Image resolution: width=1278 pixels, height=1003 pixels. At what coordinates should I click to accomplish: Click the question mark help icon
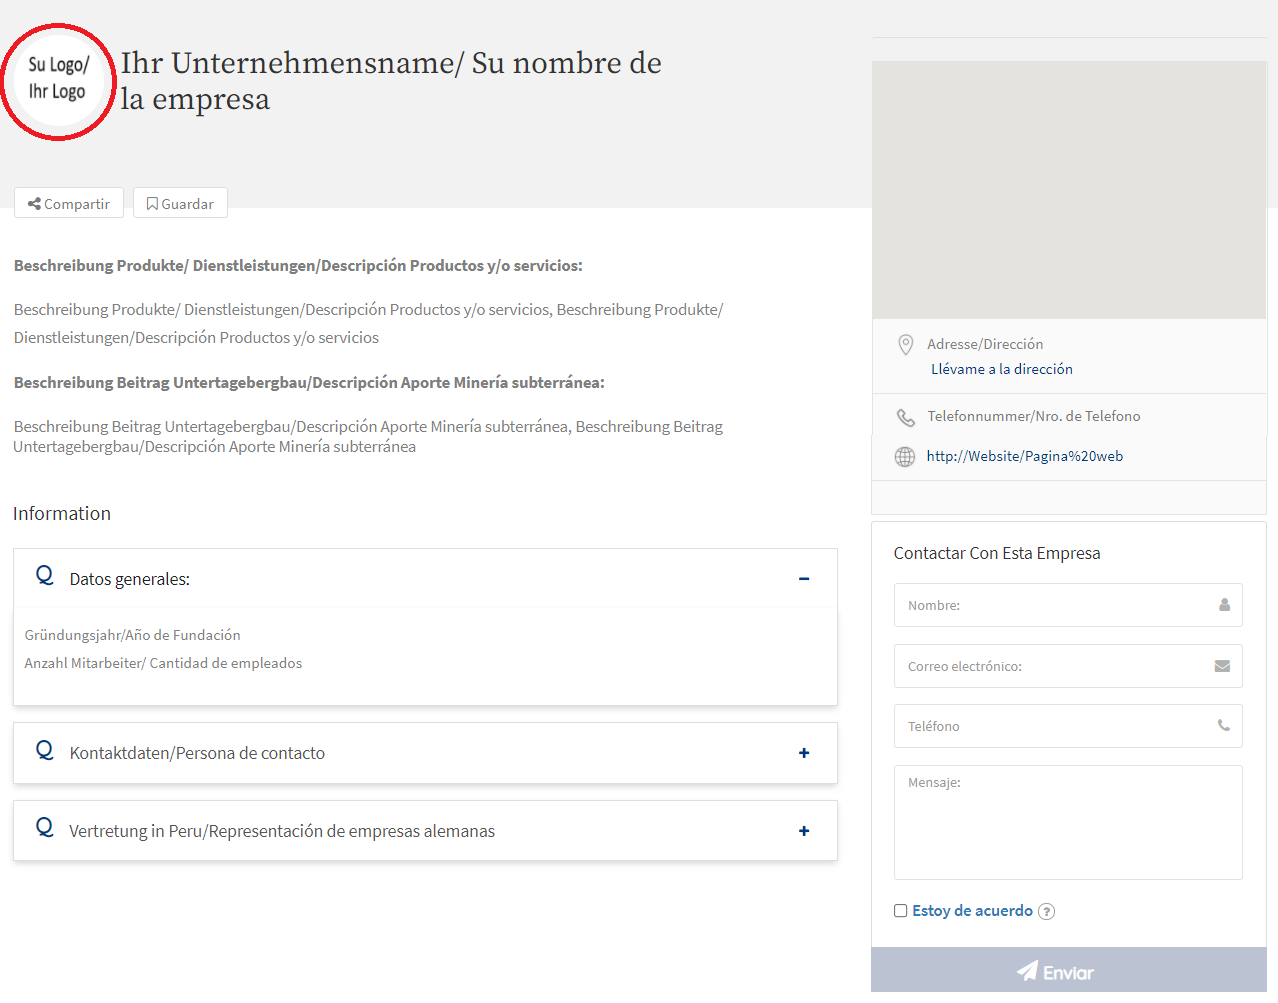[1046, 911]
